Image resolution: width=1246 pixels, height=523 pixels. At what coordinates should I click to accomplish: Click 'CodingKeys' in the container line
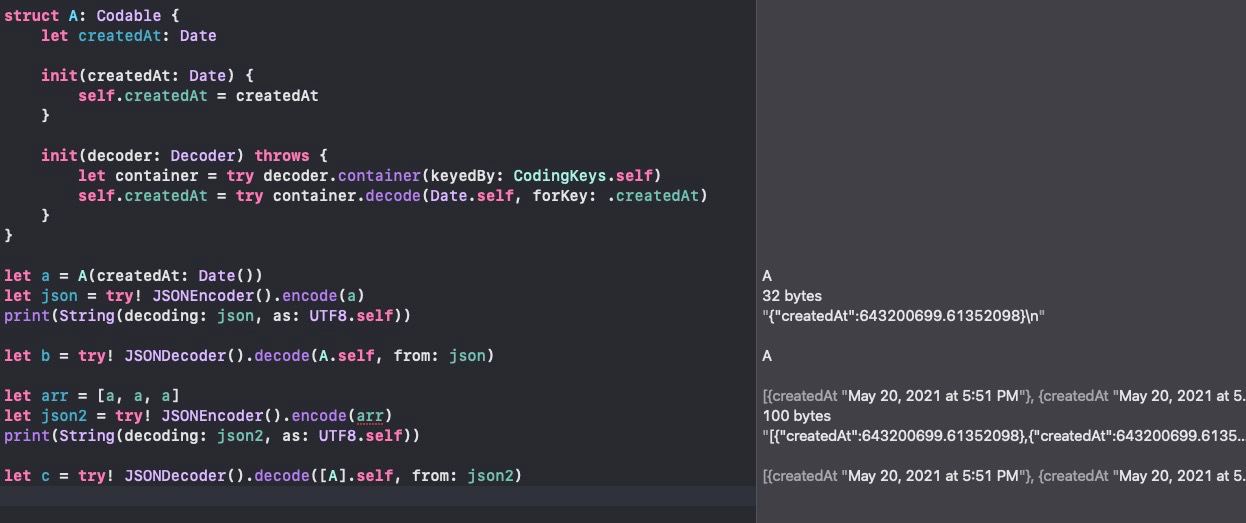click(x=559, y=176)
